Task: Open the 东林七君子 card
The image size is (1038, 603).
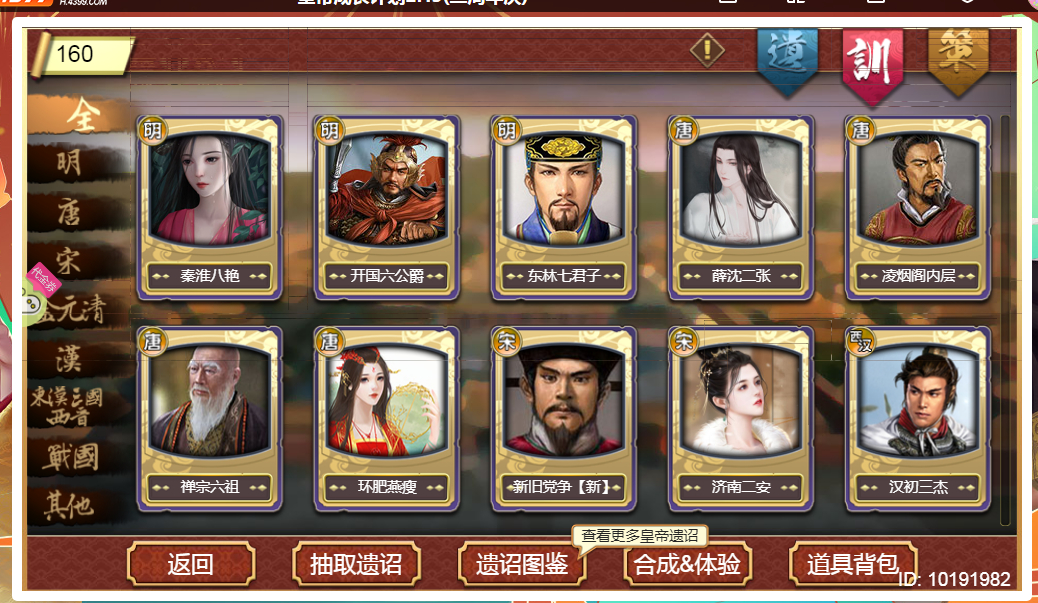Action: click(563, 207)
